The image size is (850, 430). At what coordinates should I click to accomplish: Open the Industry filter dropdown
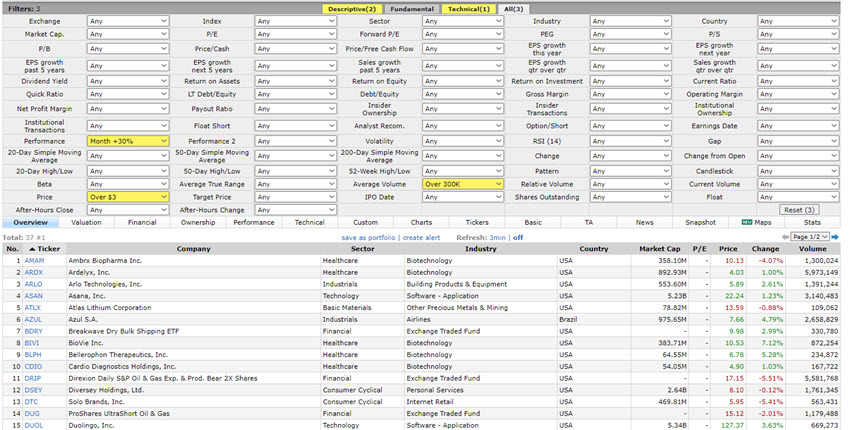[x=630, y=21]
